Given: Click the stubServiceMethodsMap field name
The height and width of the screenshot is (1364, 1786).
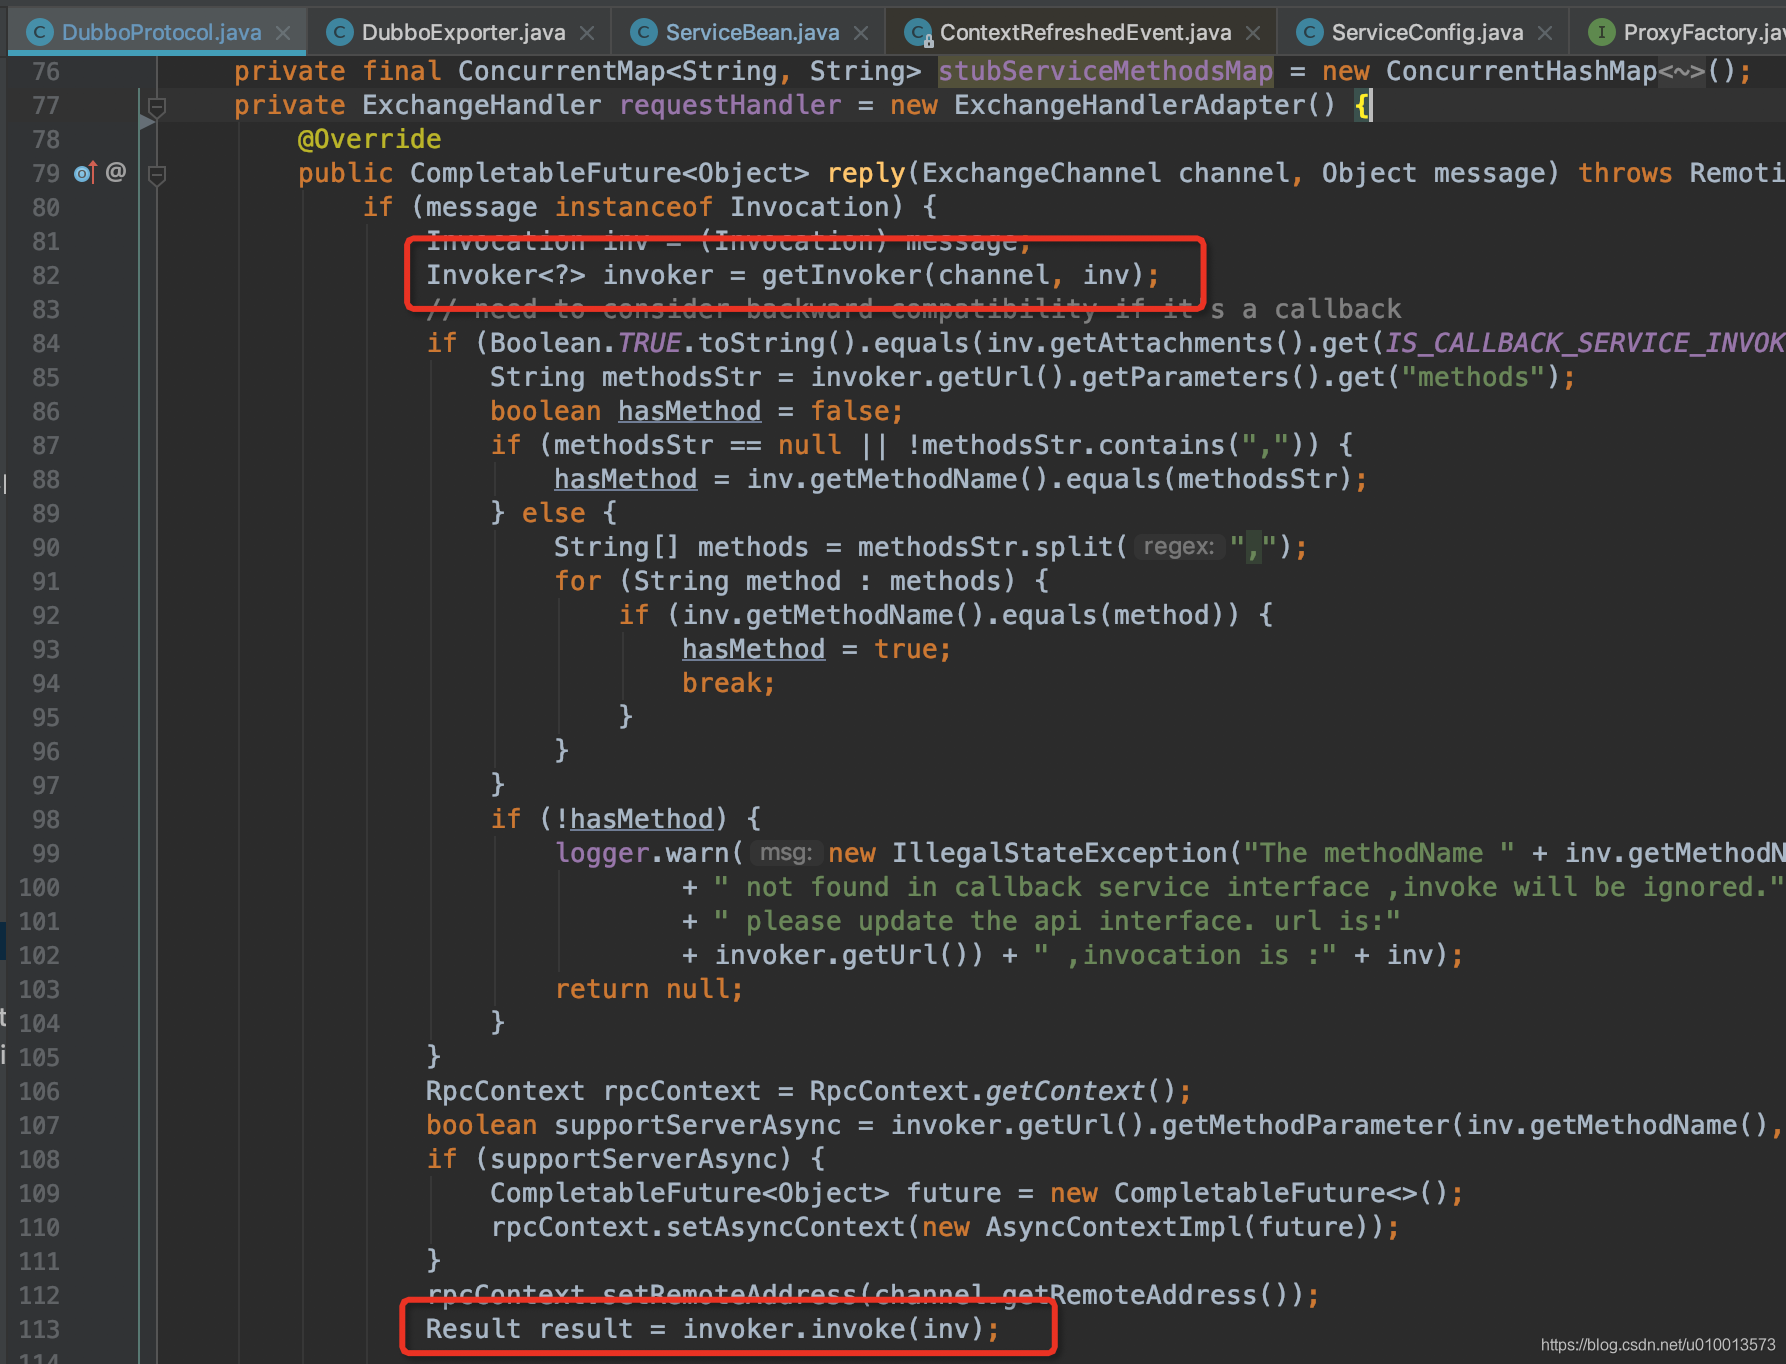Looking at the screenshot, I should [1105, 71].
